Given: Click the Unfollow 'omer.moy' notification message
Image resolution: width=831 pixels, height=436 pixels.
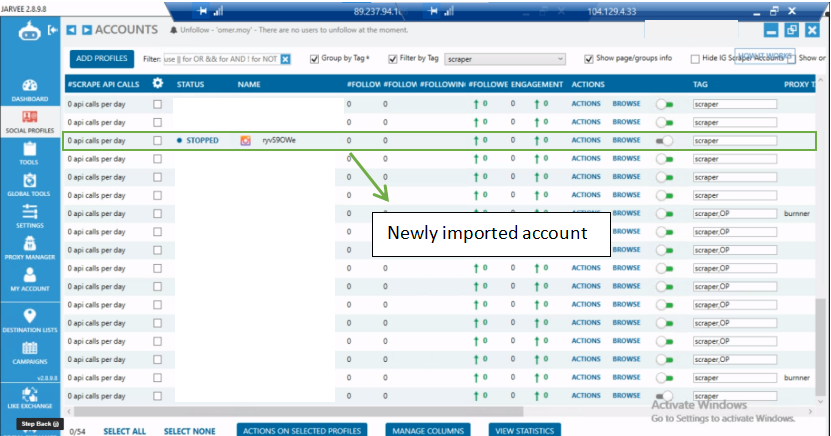Looking at the screenshot, I should point(294,30).
